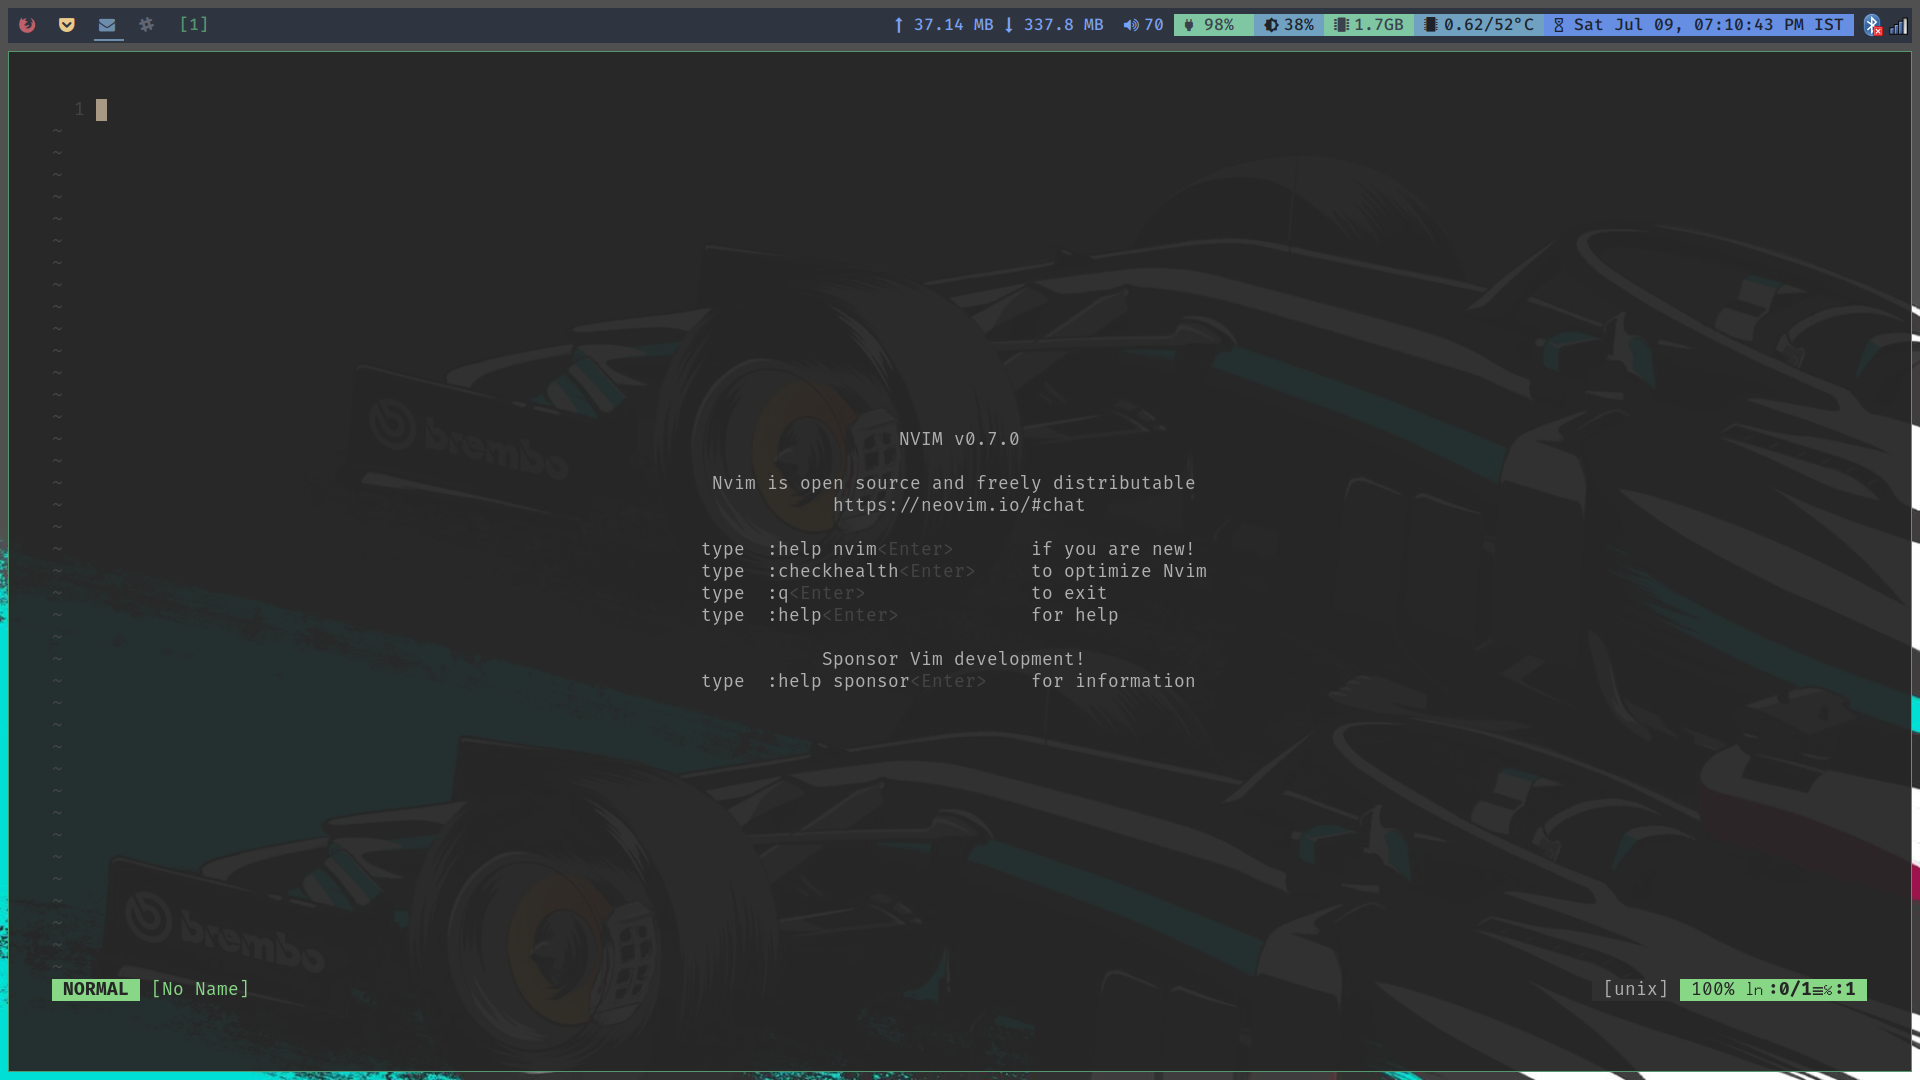Viewport: 1920px width, 1080px height.
Task: Click the 37.14 MB upload value
Action: pos(953,25)
